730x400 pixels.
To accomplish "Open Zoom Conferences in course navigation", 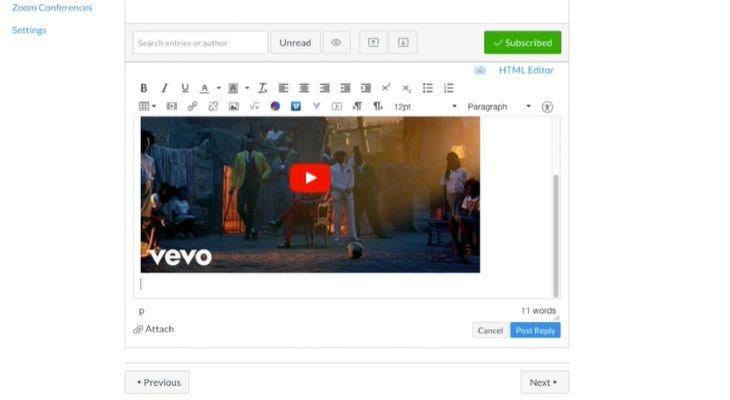I will pyautogui.click(x=52, y=7).
